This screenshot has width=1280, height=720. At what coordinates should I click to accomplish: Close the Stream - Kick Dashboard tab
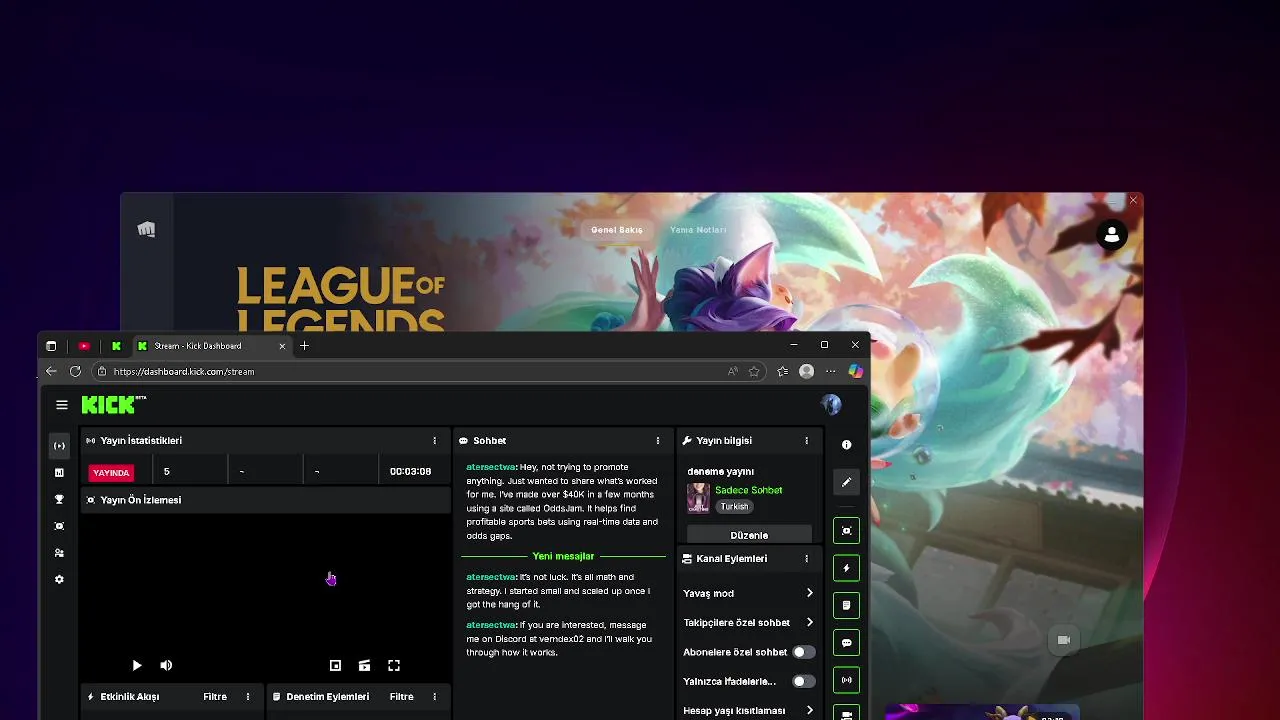pyautogui.click(x=282, y=346)
